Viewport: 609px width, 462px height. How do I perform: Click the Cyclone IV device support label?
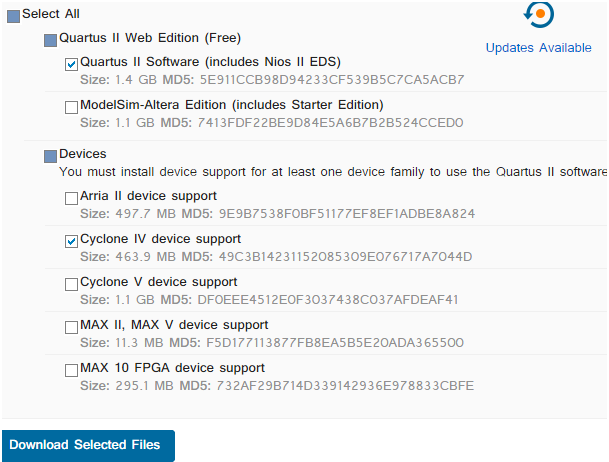160,239
